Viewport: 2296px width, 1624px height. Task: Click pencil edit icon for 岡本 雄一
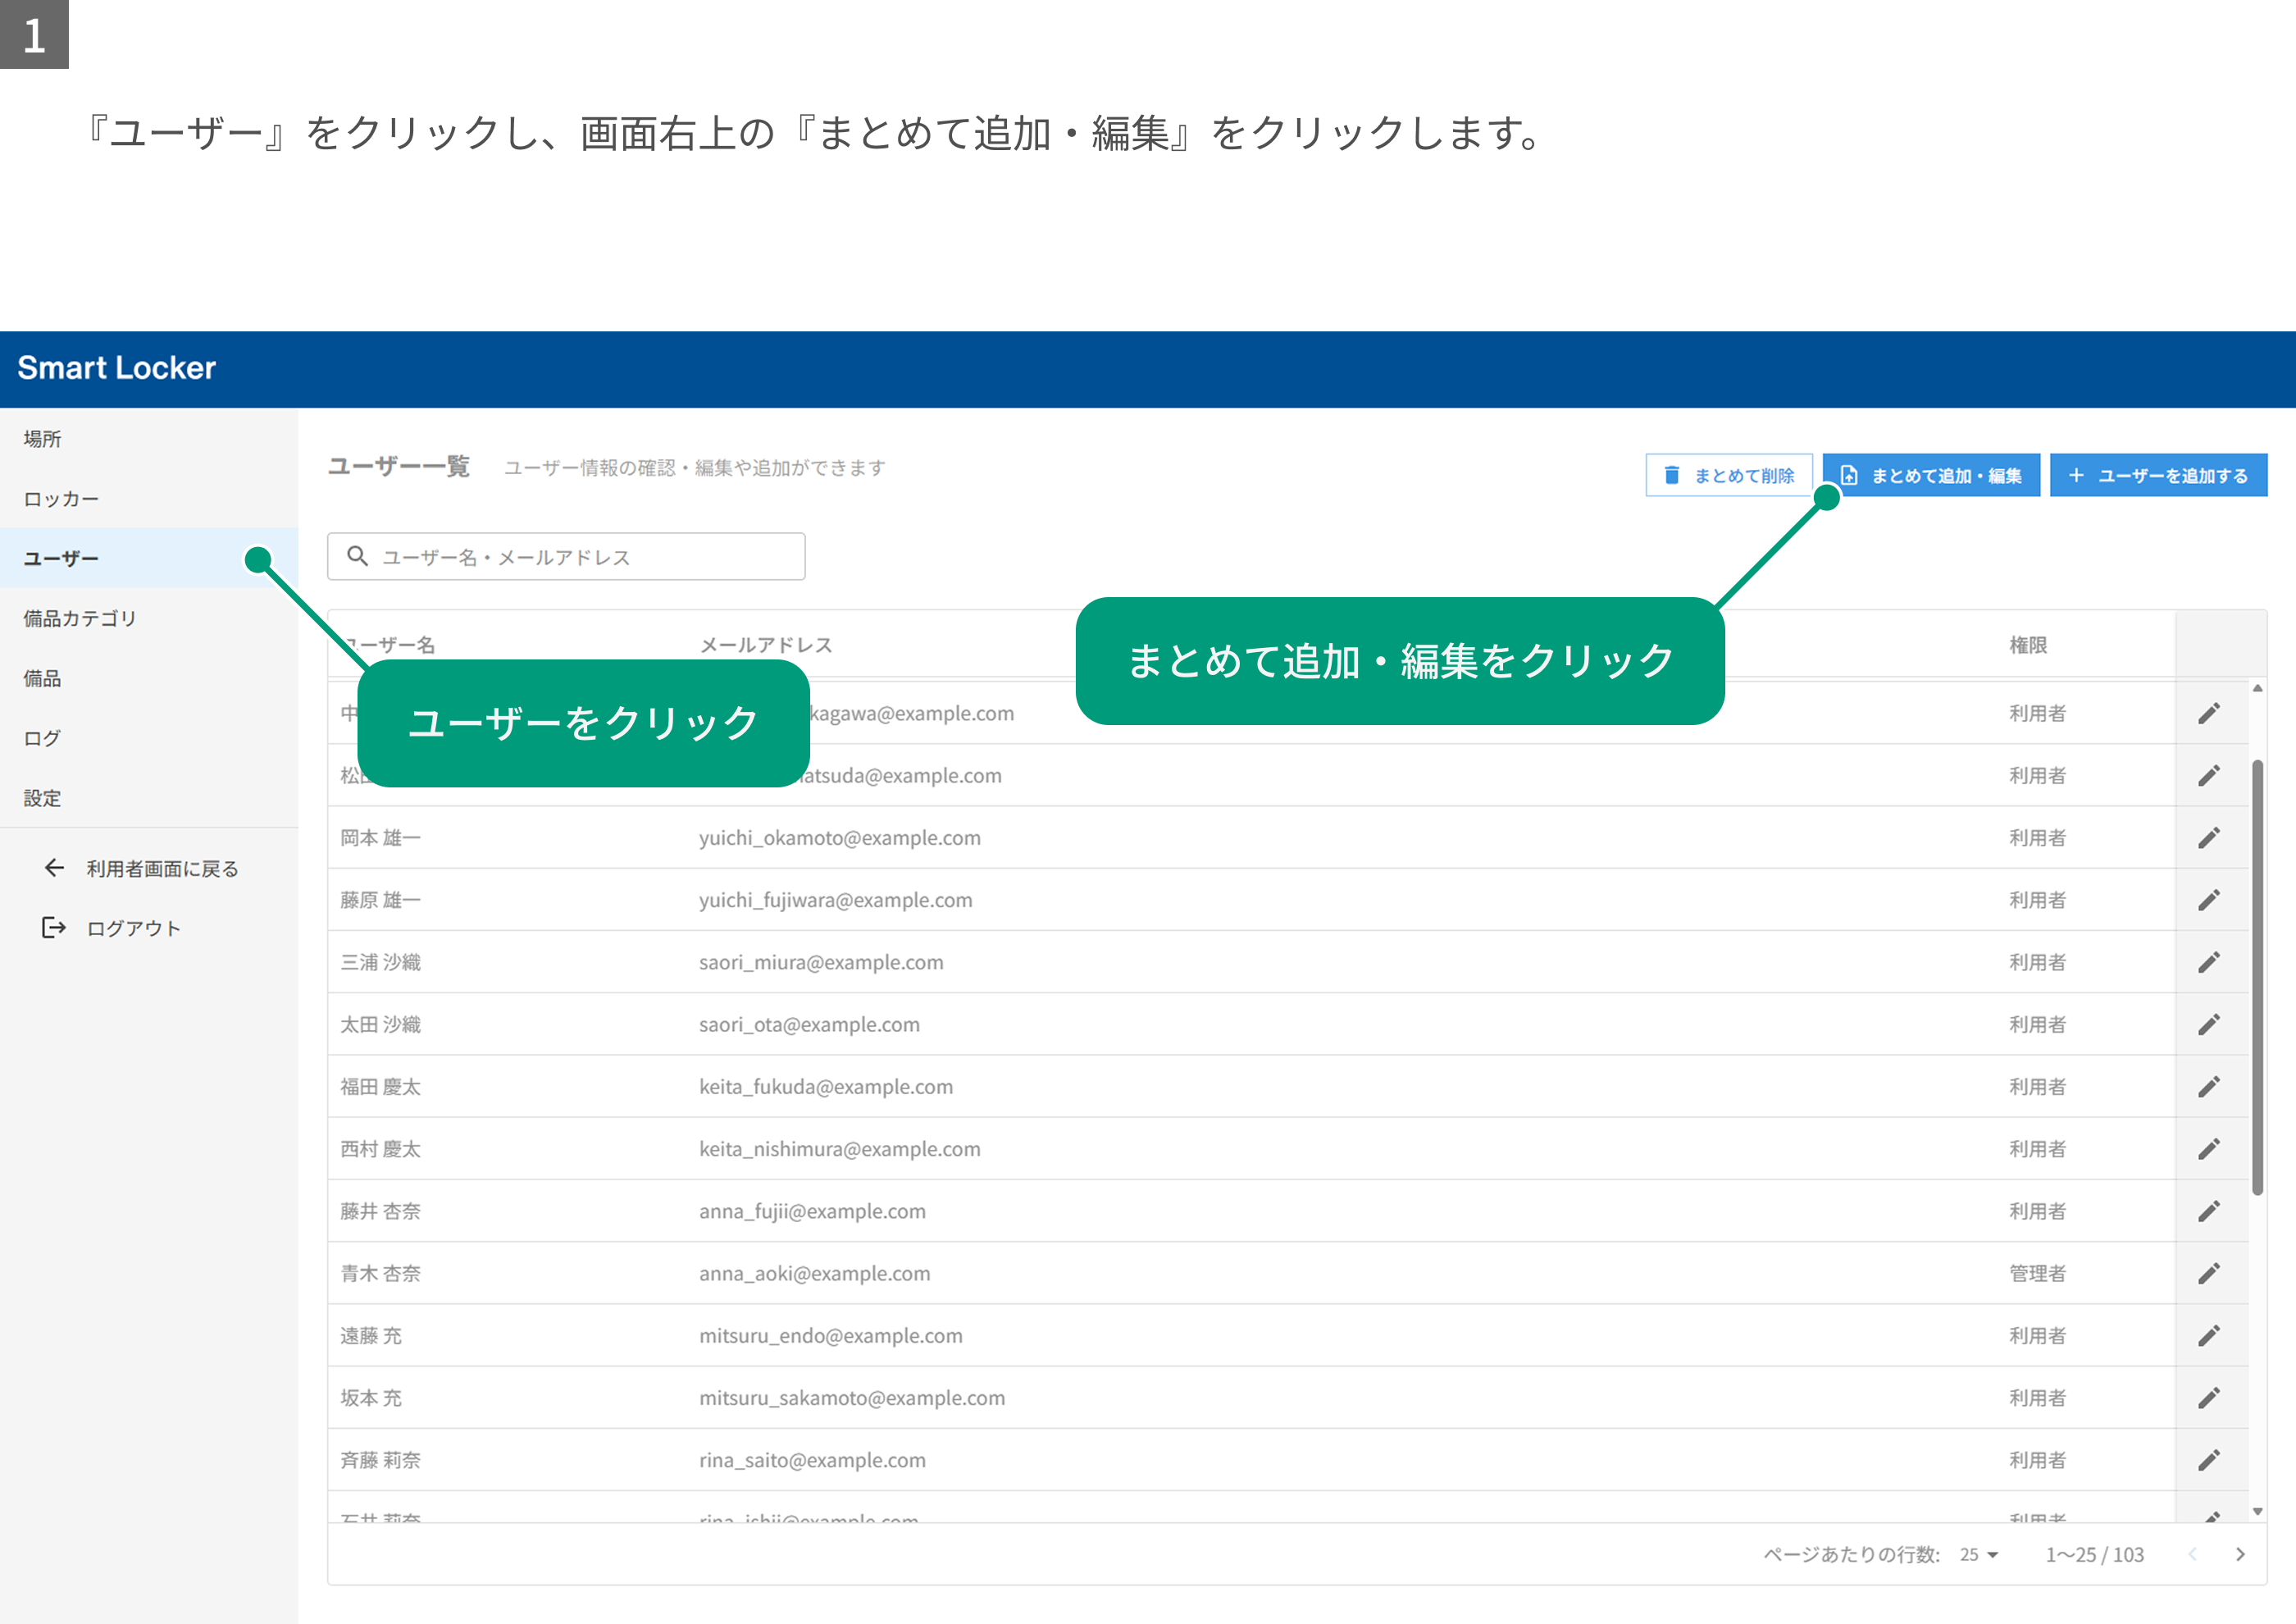2209,838
